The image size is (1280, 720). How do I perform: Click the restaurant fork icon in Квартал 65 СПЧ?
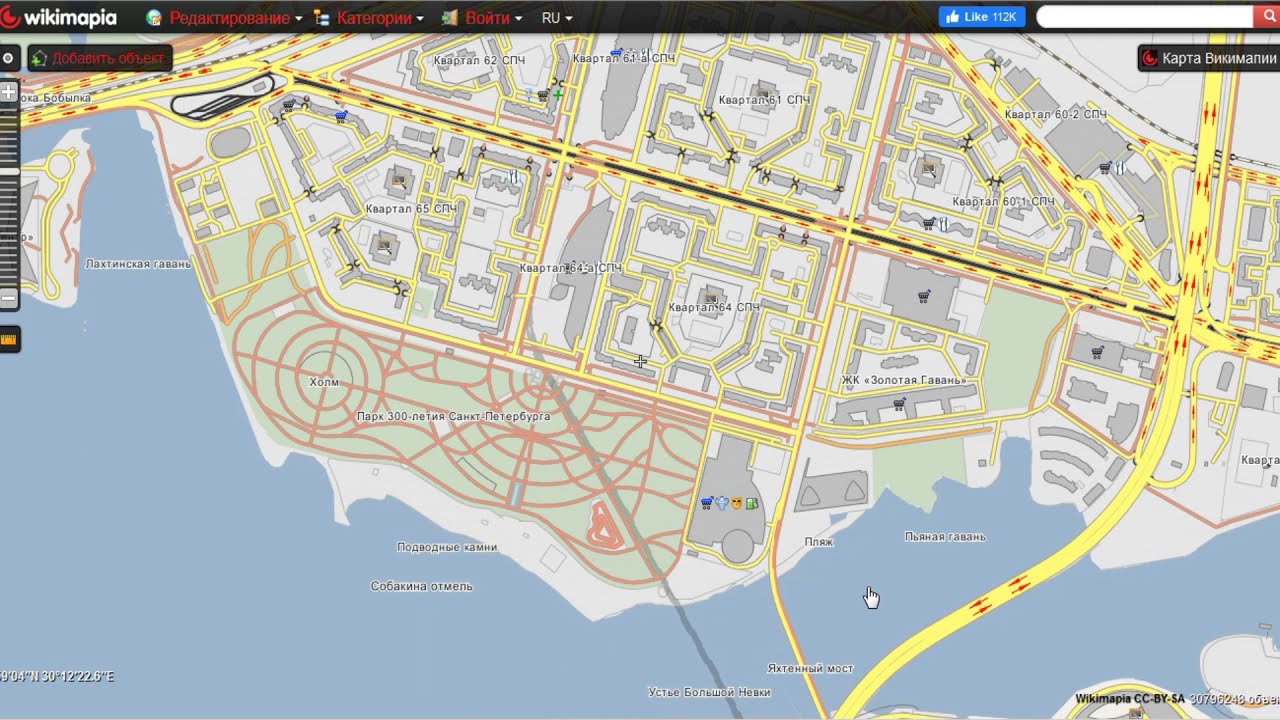514,176
